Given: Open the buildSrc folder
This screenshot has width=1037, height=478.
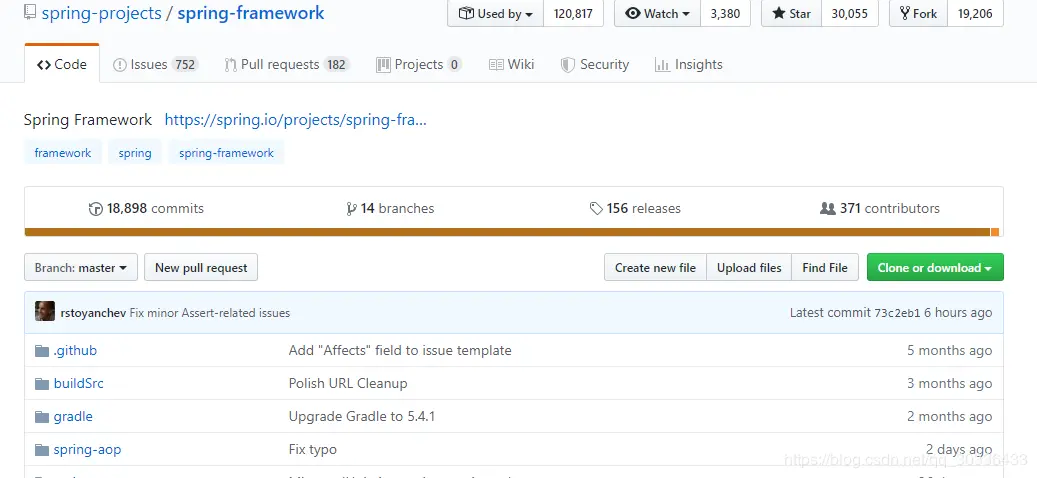Looking at the screenshot, I should point(79,383).
